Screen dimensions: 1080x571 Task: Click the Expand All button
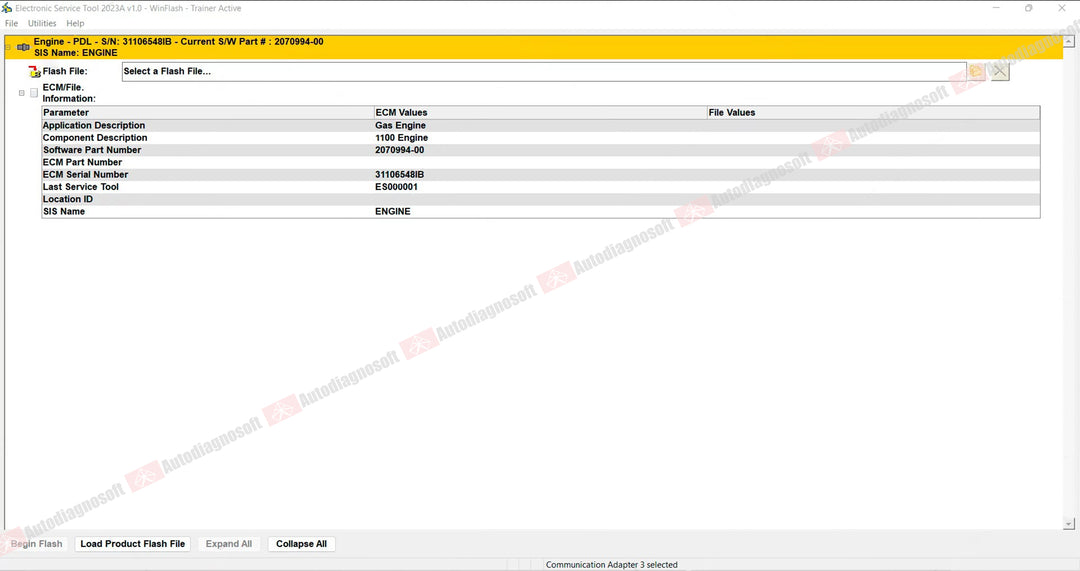click(229, 544)
